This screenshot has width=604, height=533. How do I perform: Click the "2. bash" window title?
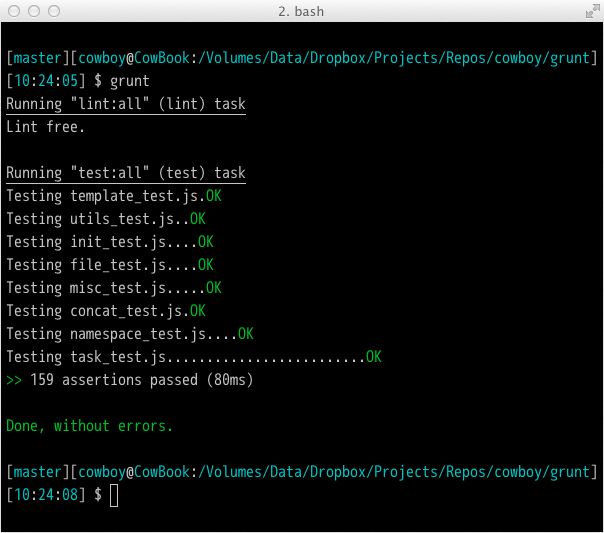(301, 12)
